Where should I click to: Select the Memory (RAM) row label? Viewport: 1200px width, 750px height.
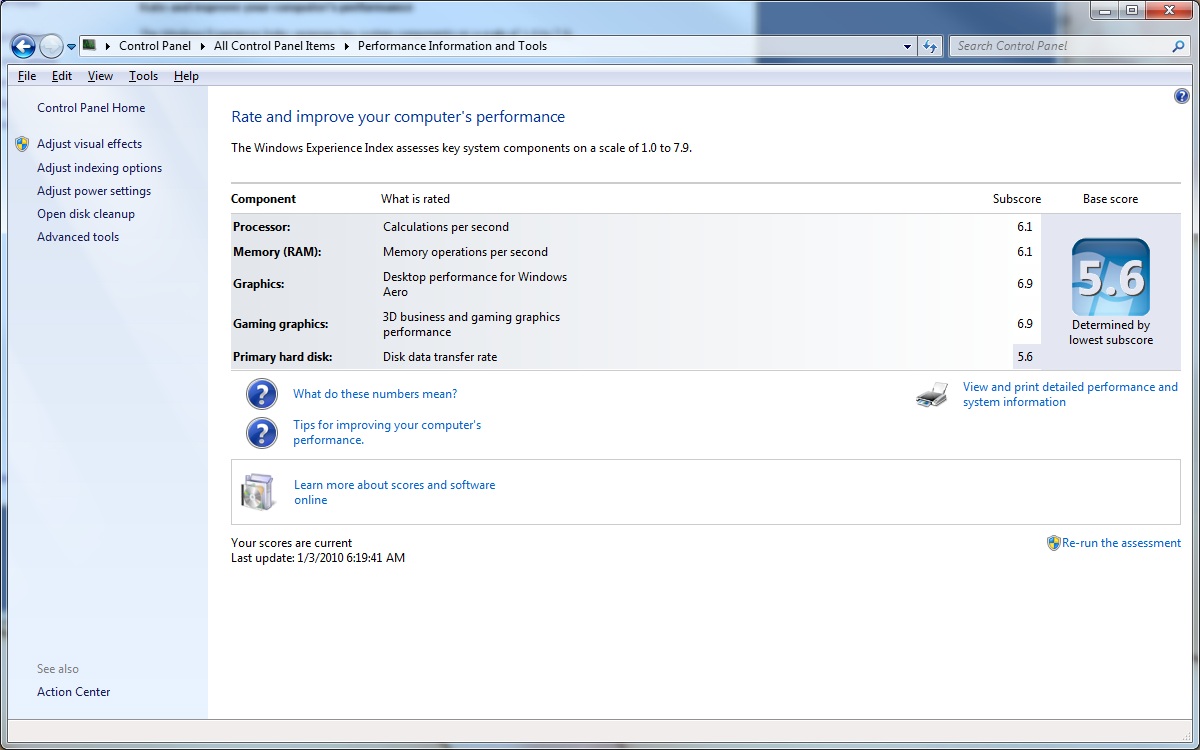[x=278, y=252]
